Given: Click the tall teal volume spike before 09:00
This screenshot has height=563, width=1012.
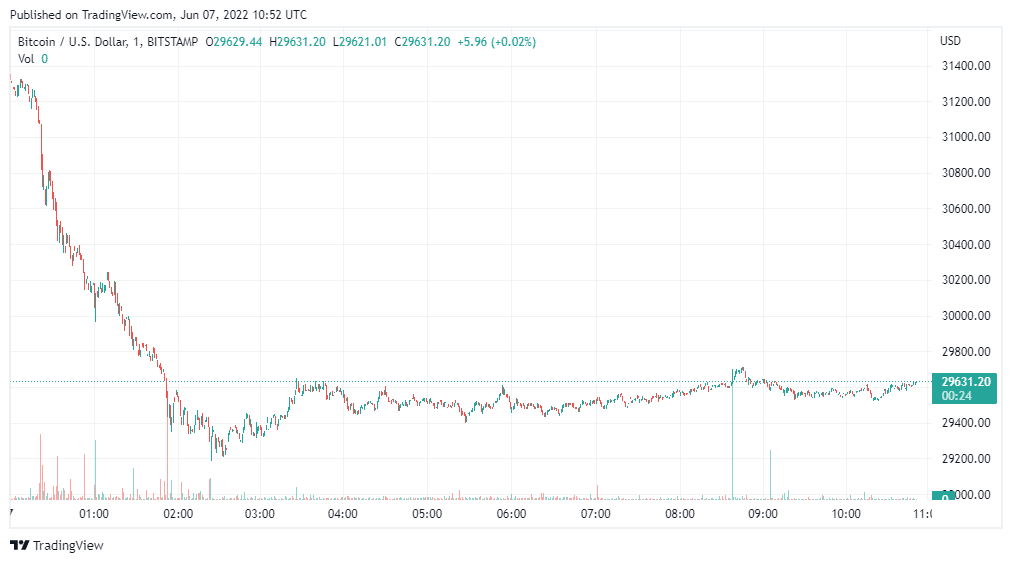Looking at the screenshot, I should click(732, 440).
